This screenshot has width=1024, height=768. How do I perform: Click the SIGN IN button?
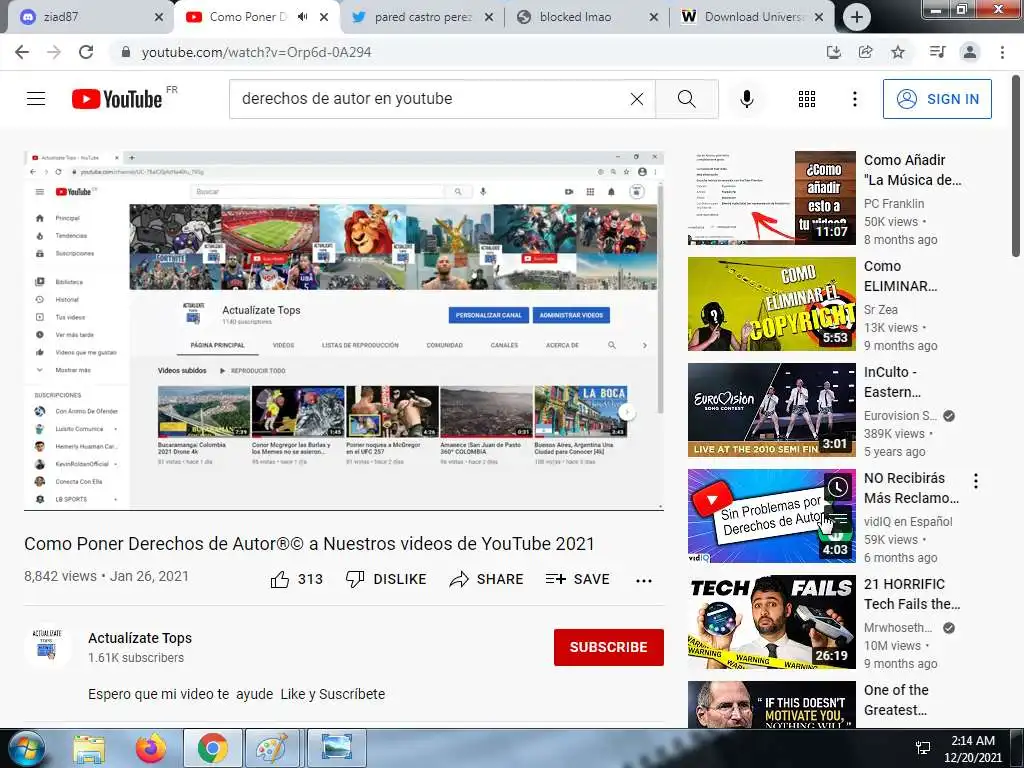[937, 99]
